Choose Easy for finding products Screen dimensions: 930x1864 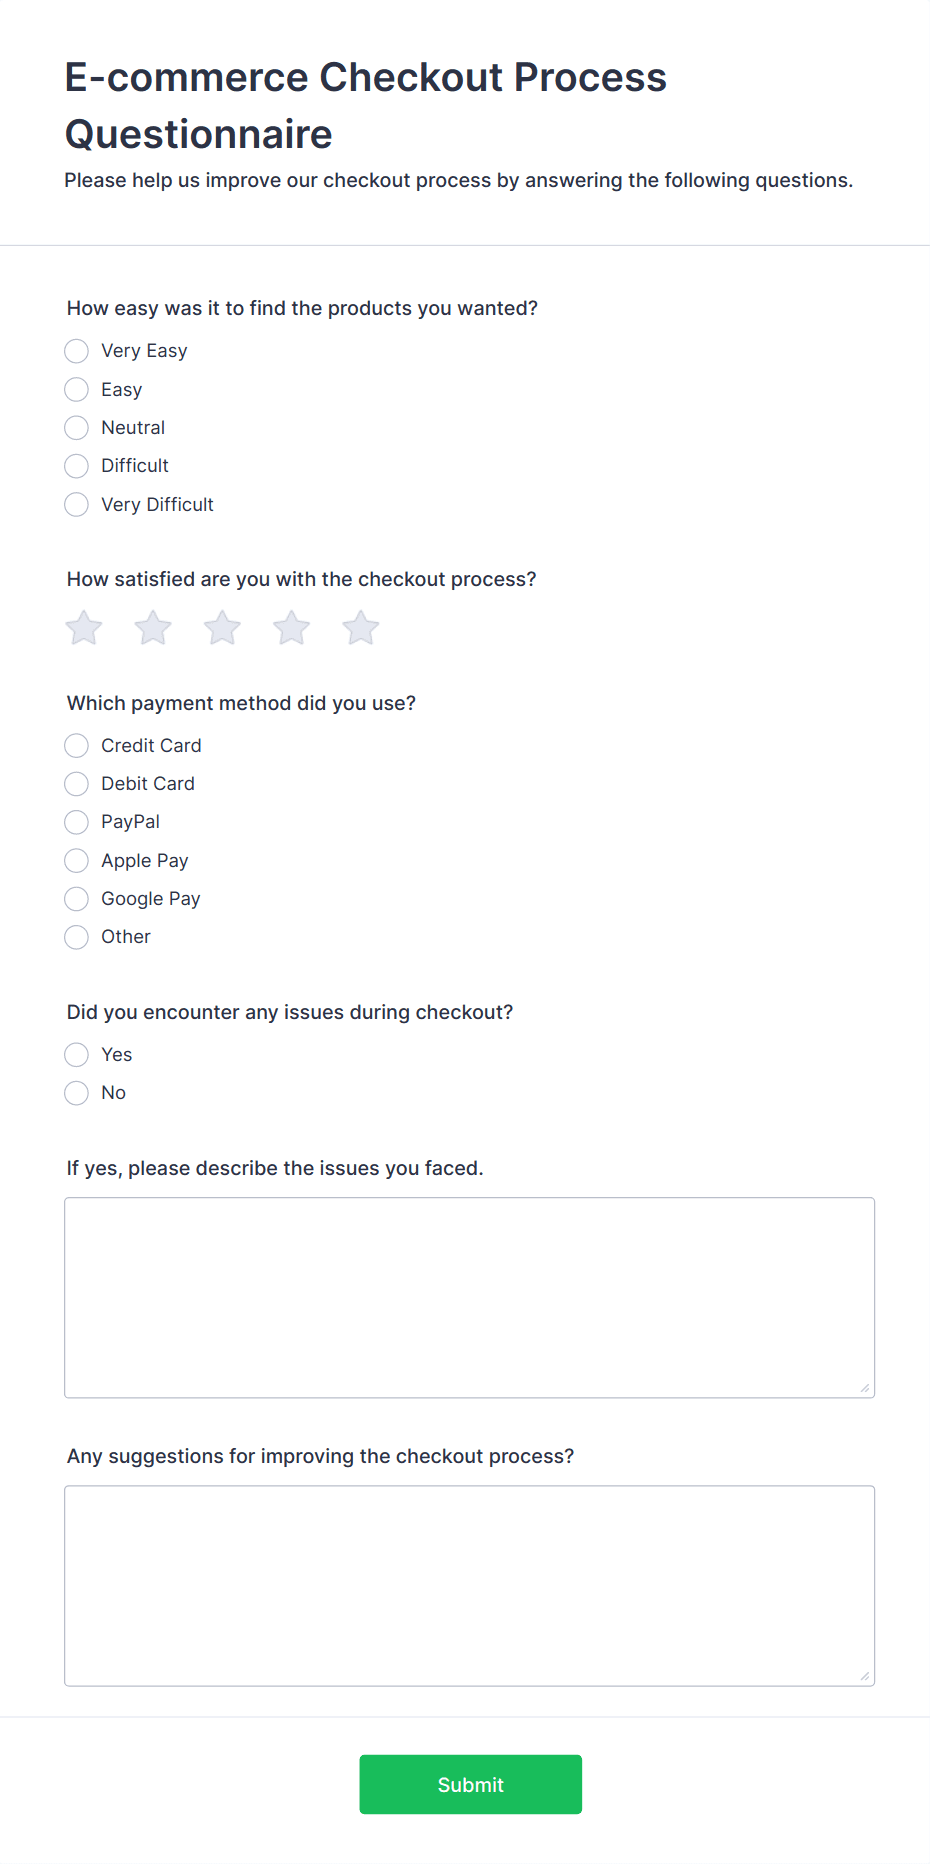[x=77, y=389]
